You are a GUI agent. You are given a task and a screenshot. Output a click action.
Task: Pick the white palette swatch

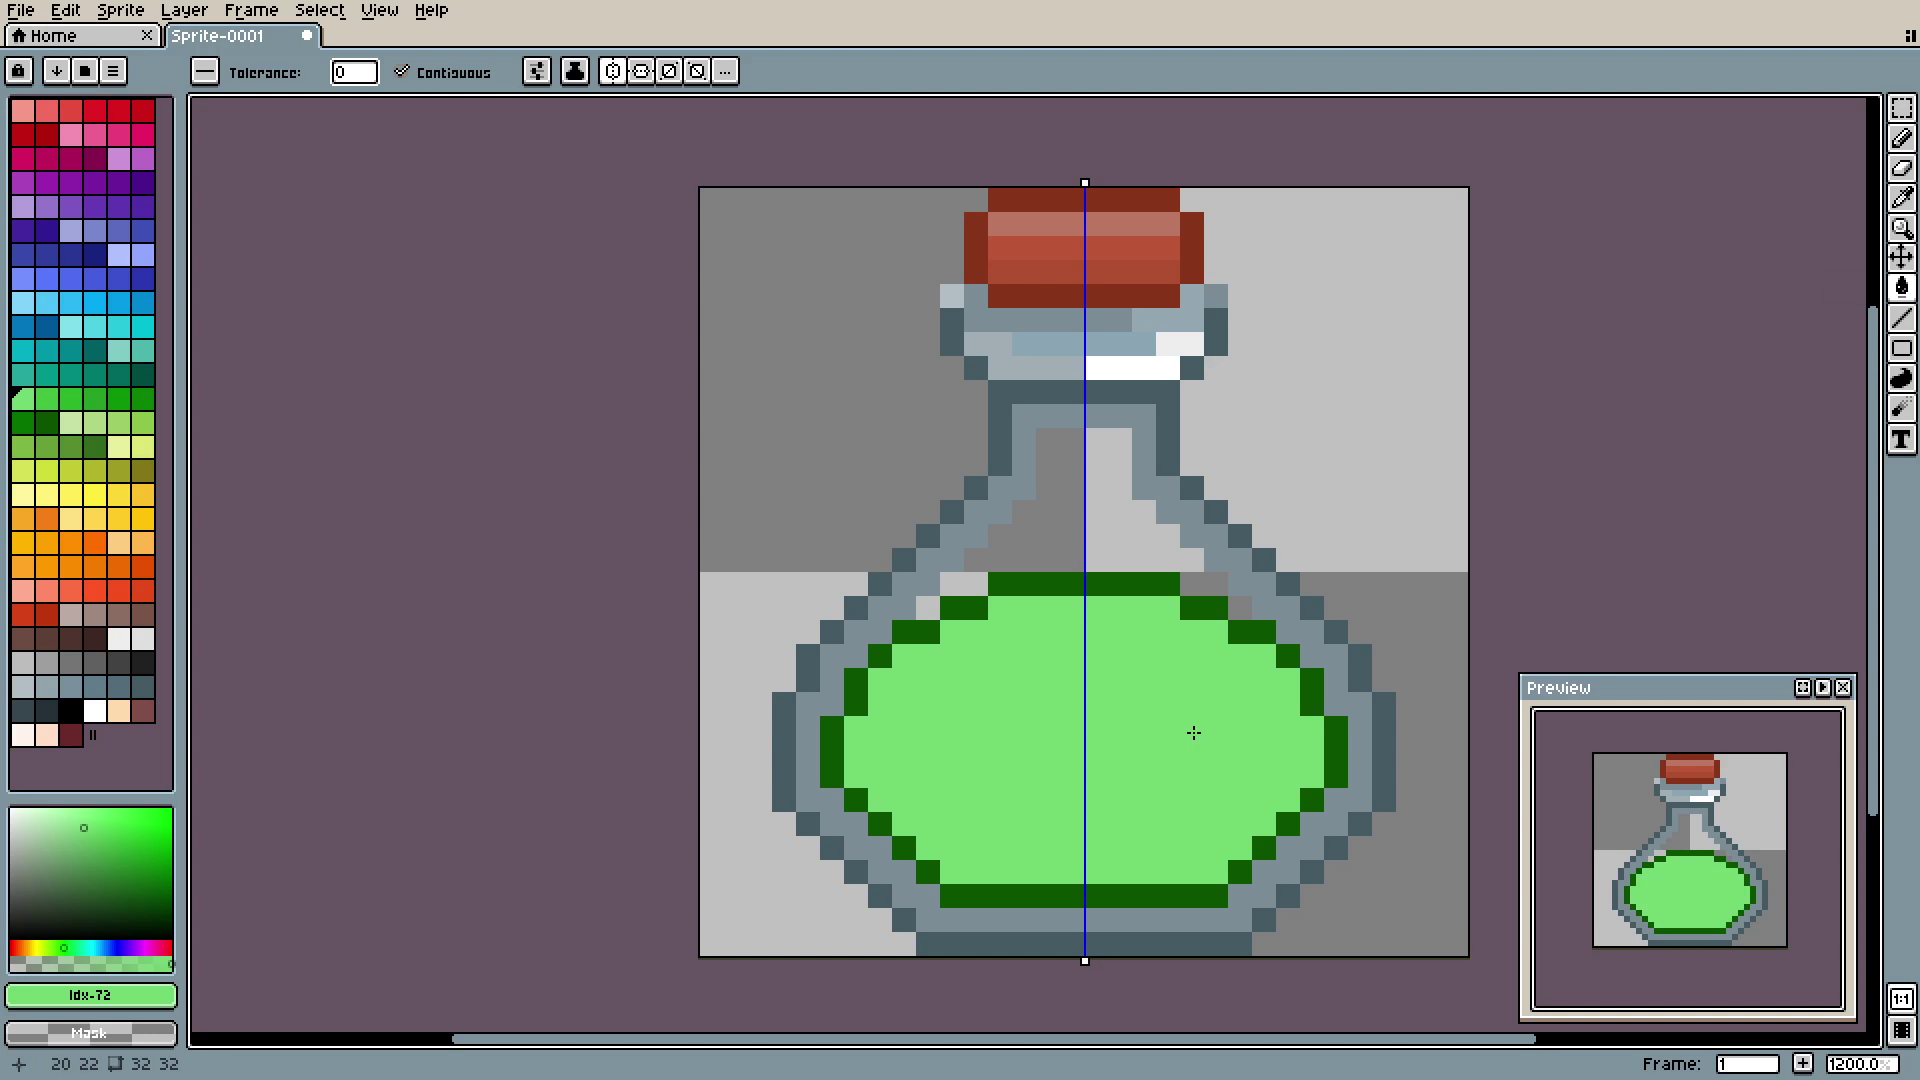click(95, 711)
